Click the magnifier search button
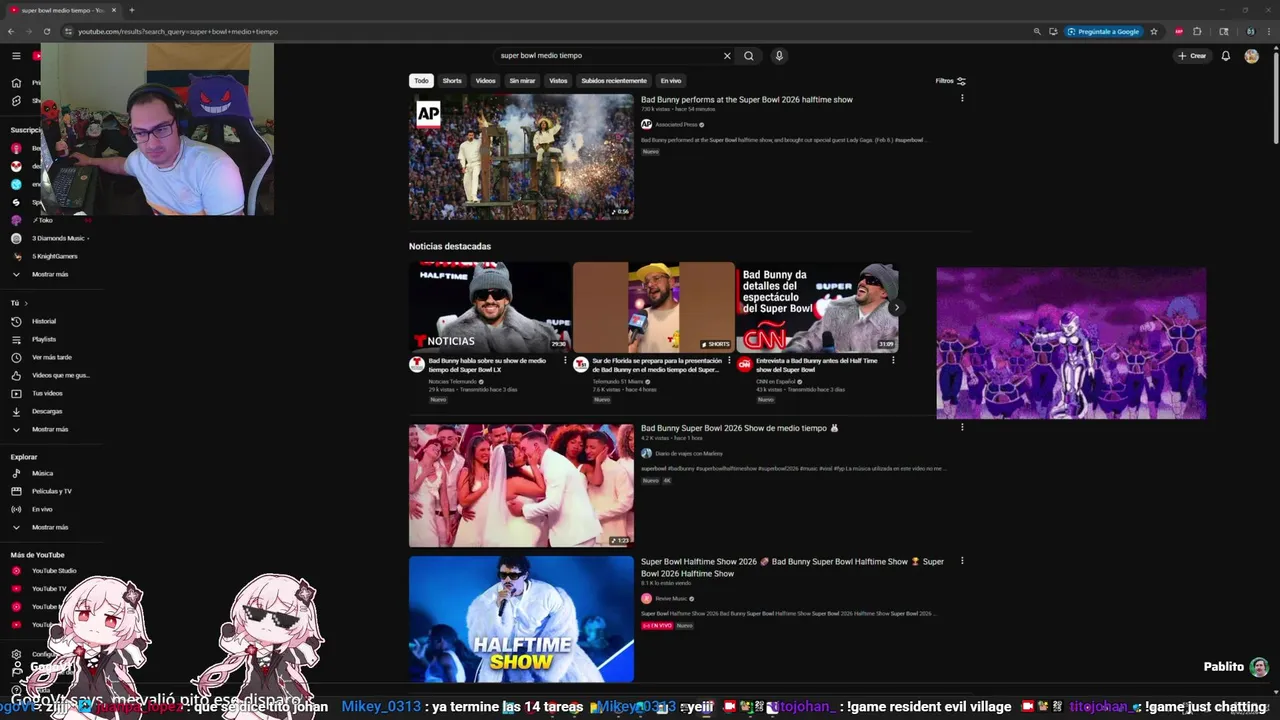Image resolution: width=1280 pixels, height=720 pixels. click(749, 56)
